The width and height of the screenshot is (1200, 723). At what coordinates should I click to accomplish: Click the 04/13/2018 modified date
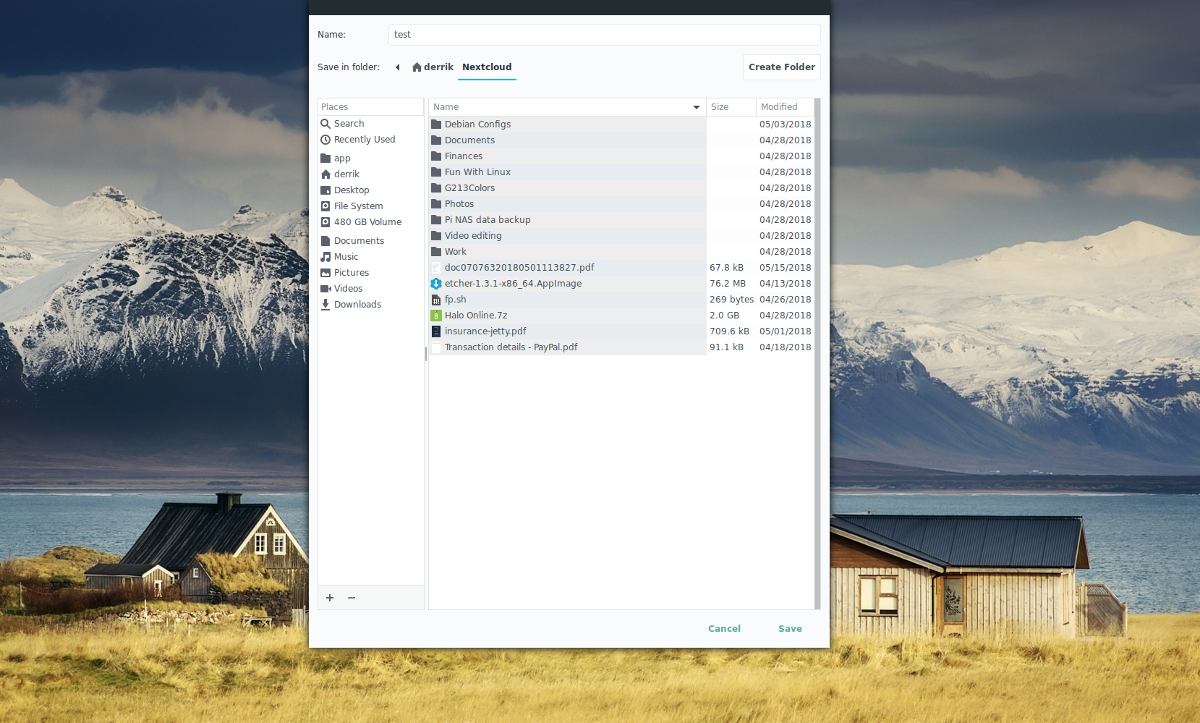tap(785, 284)
